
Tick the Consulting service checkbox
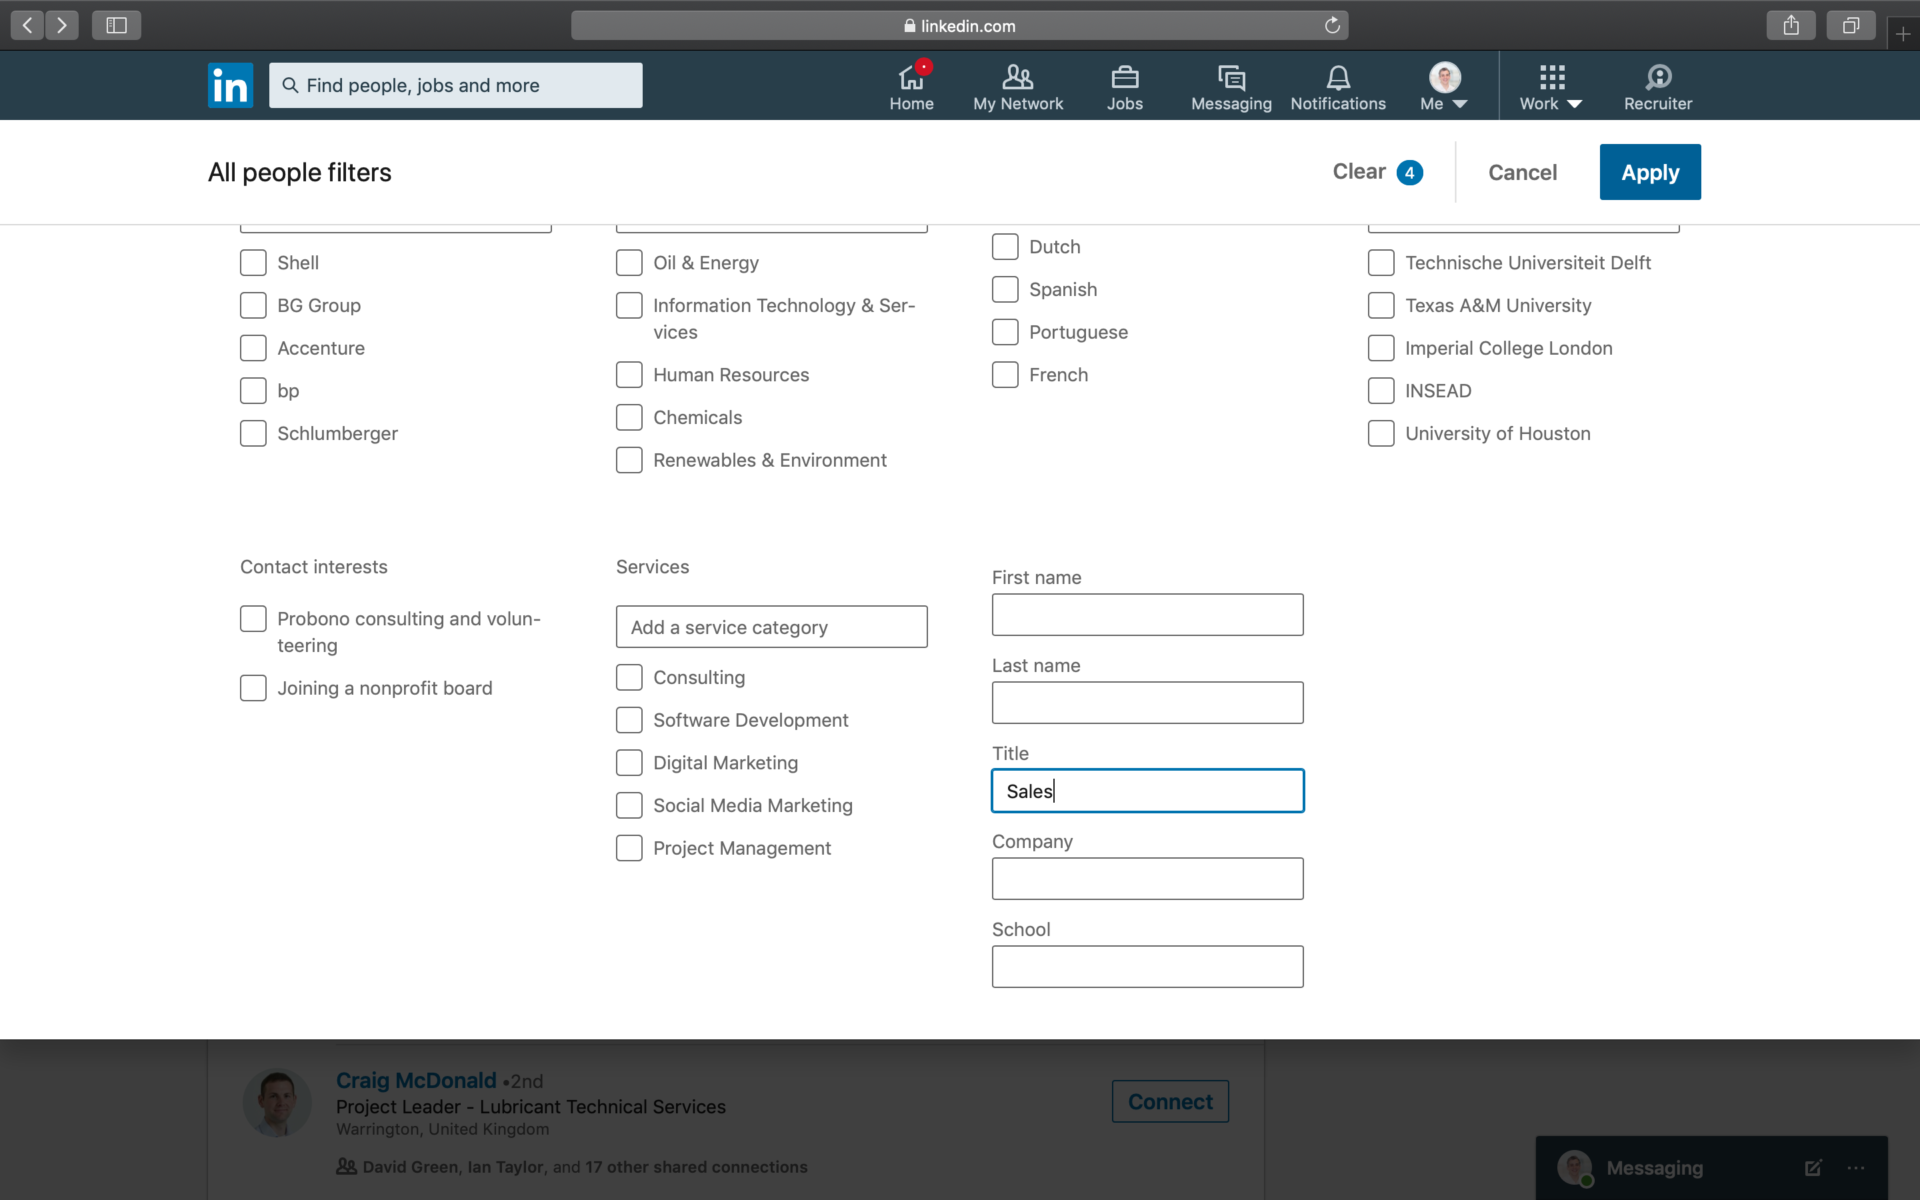629,677
